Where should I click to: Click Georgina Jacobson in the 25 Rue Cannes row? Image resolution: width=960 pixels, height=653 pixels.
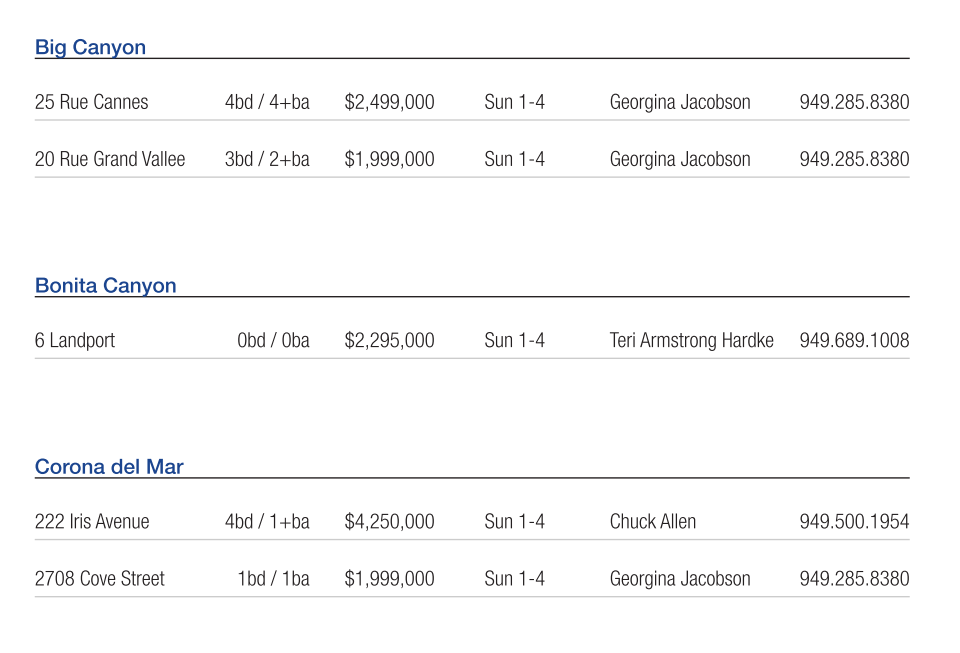[x=680, y=102]
